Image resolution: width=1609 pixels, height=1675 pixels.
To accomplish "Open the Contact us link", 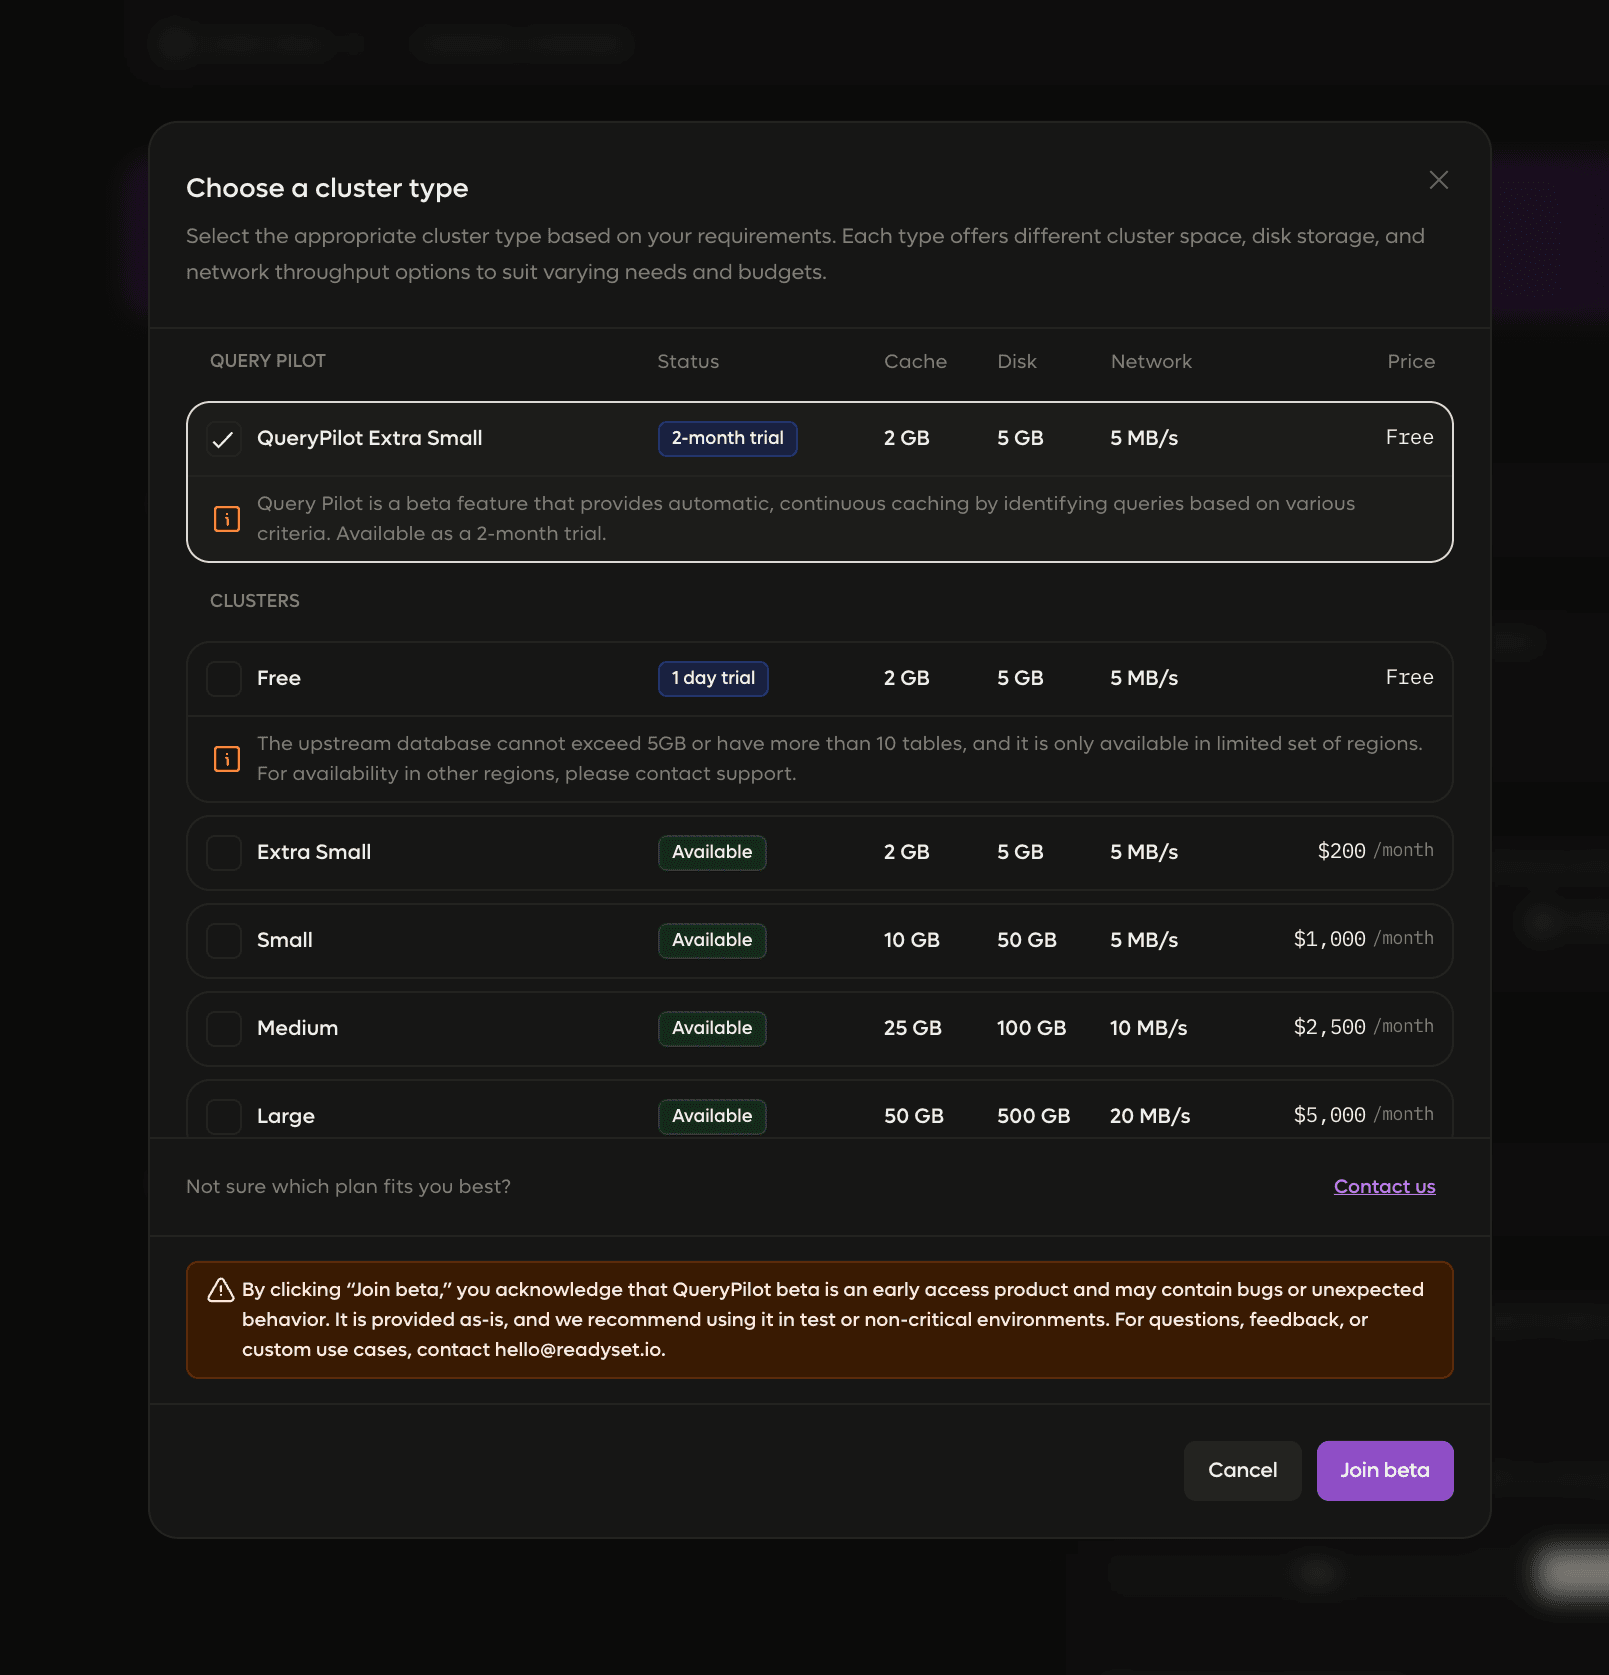I will tap(1384, 1187).
